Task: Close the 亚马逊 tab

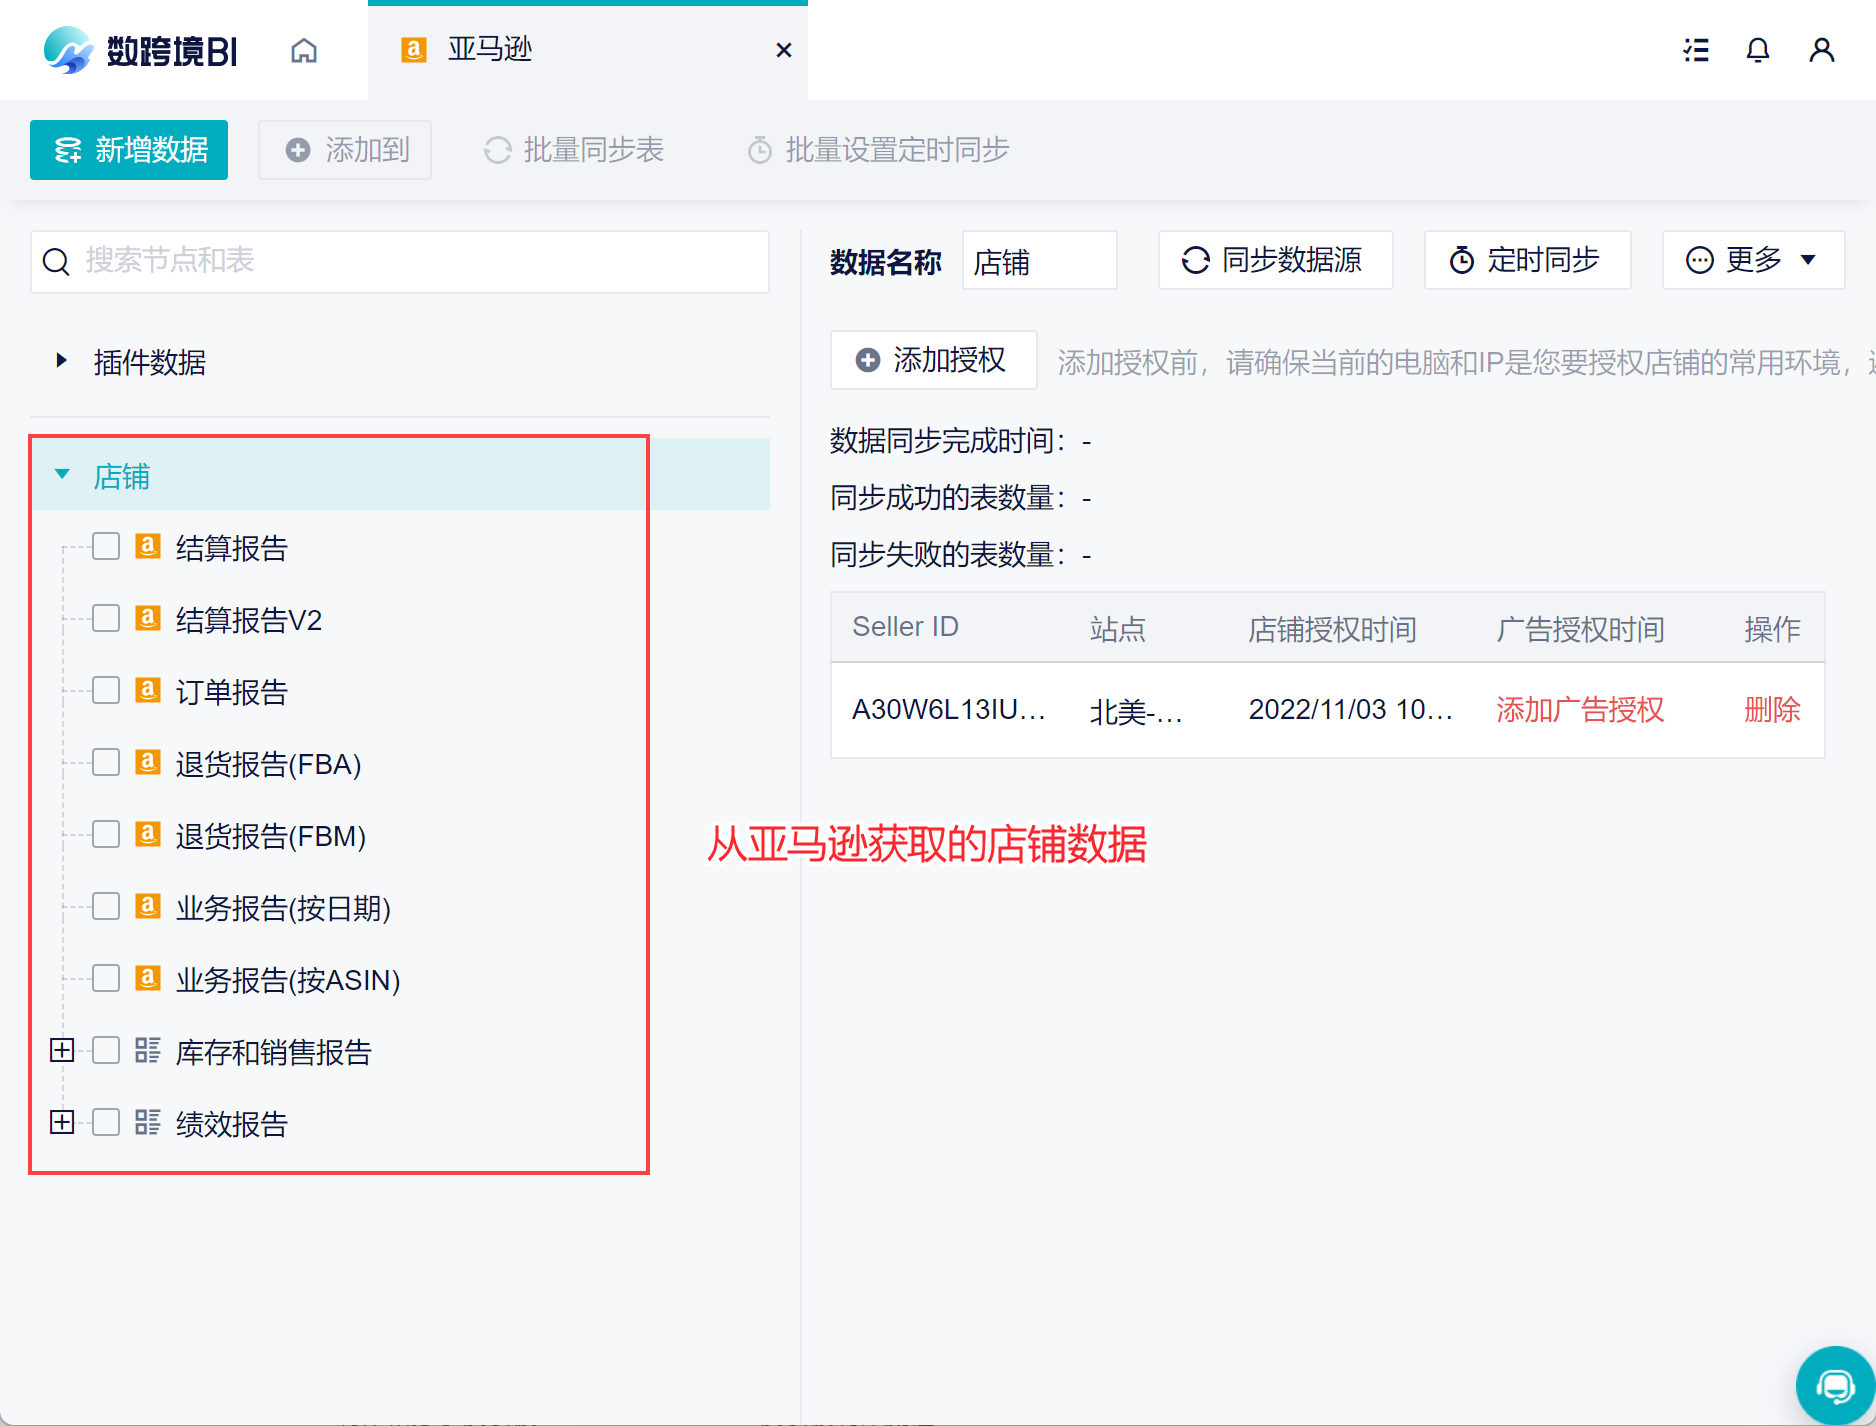Action: point(784,50)
